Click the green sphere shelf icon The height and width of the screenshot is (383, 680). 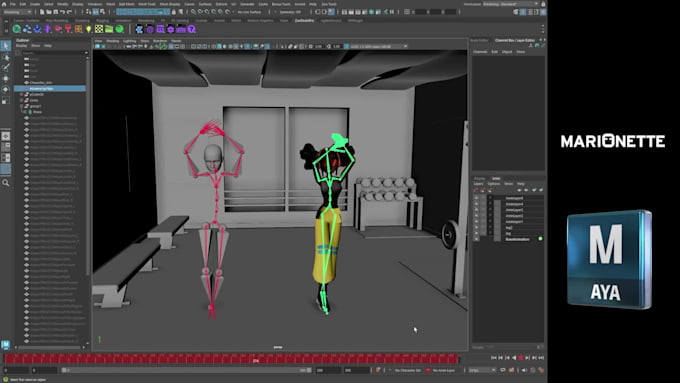tap(120, 29)
